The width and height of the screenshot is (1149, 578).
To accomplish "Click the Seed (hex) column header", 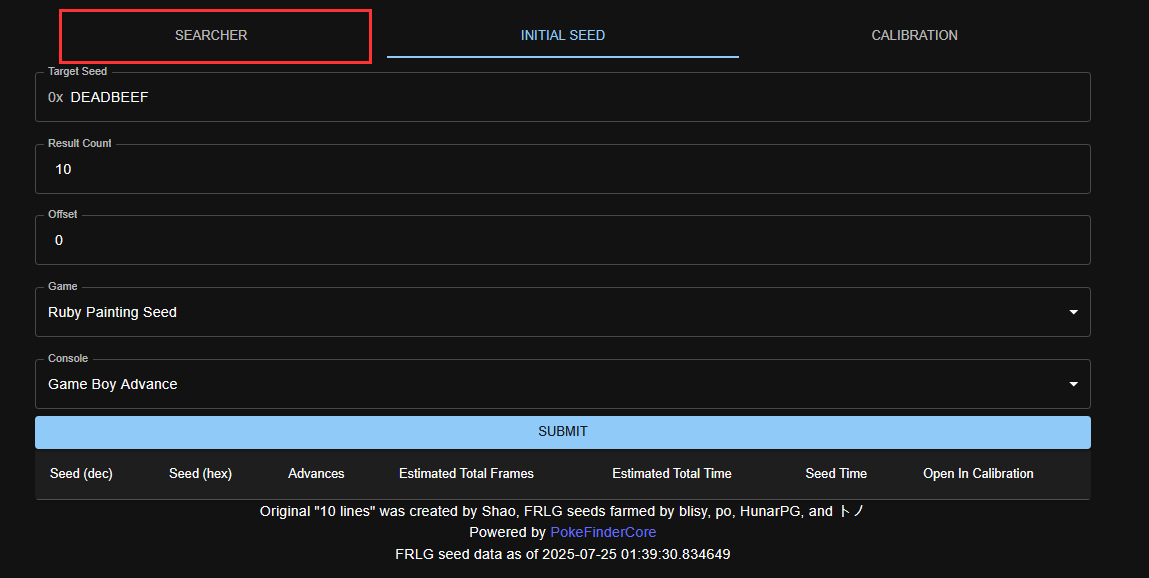I will click(x=200, y=474).
